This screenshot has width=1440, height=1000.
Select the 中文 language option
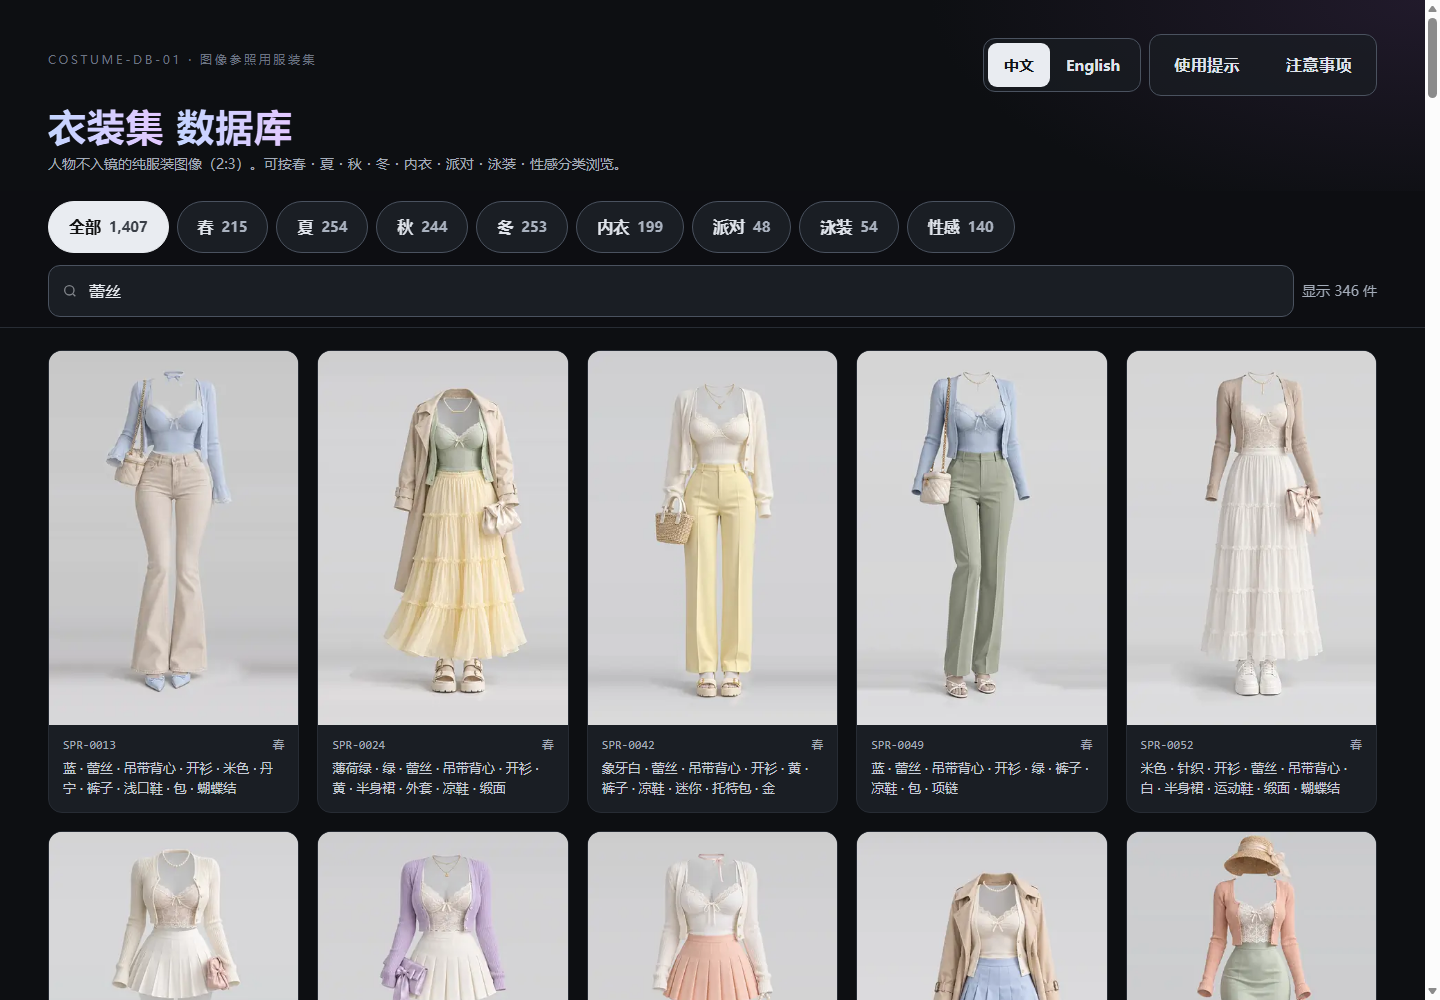pyautogui.click(x=1019, y=65)
